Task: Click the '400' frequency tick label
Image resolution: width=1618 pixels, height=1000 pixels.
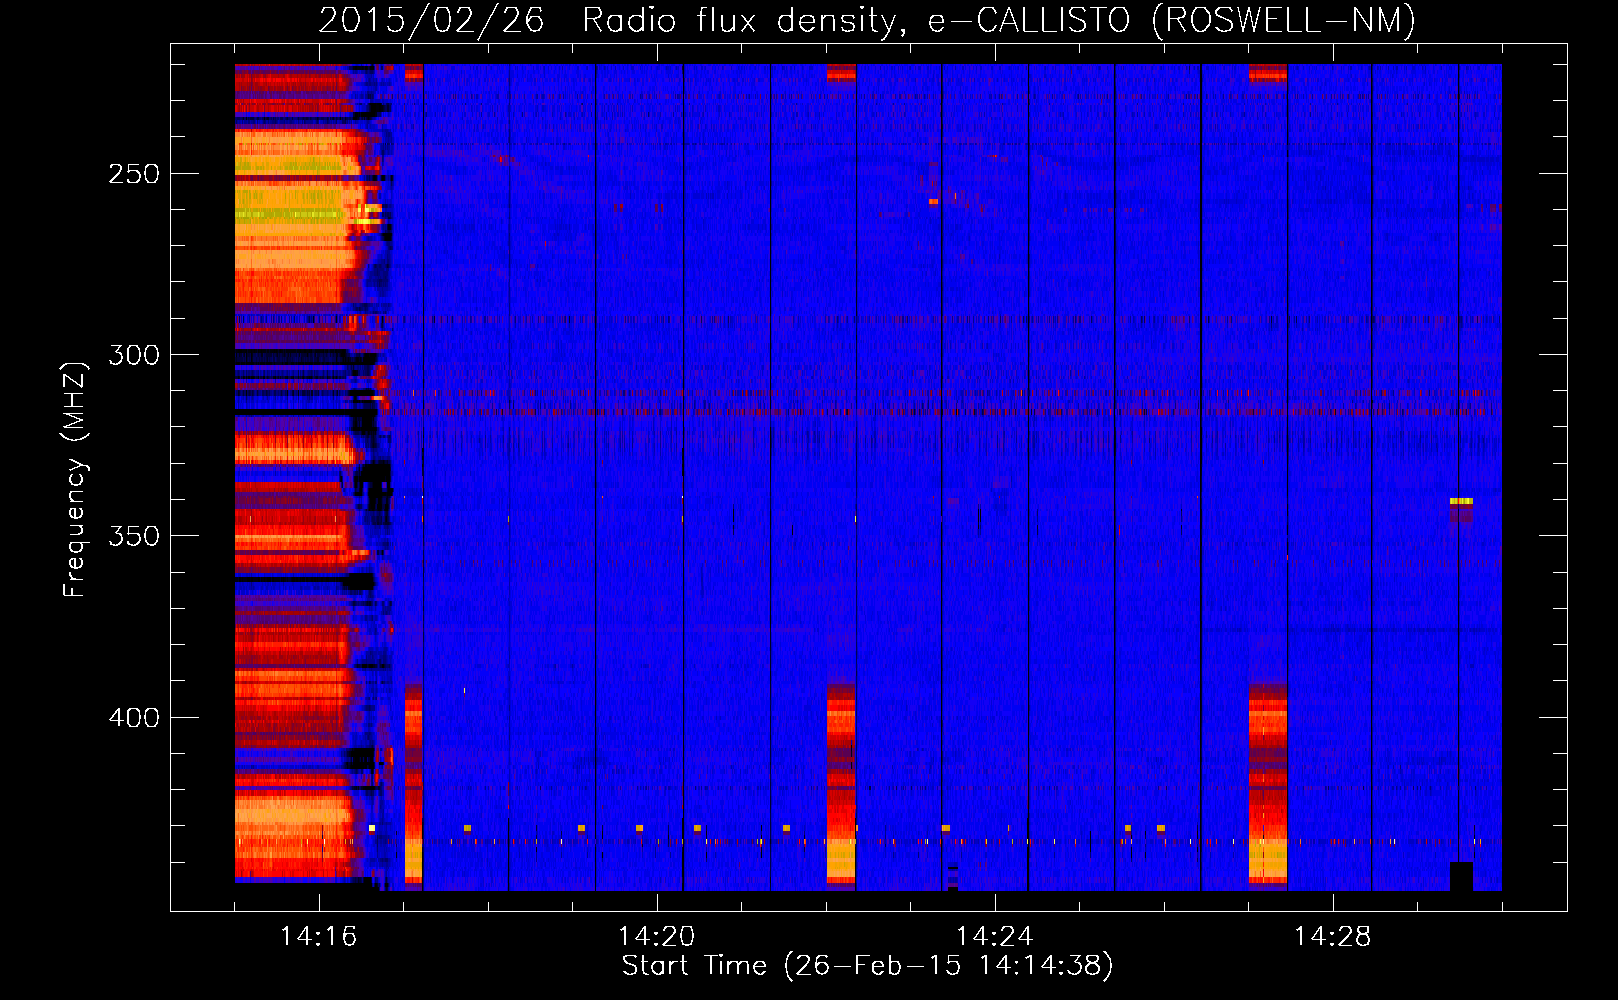Action: [134, 718]
